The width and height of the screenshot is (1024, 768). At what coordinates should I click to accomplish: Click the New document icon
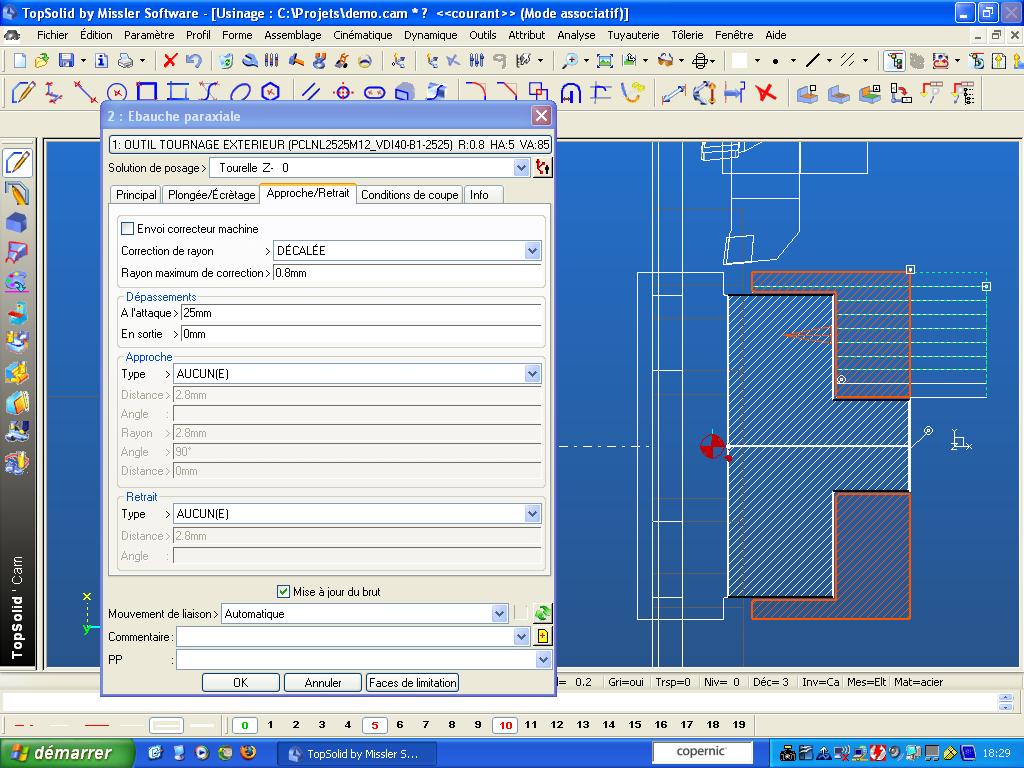pyautogui.click(x=20, y=61)
